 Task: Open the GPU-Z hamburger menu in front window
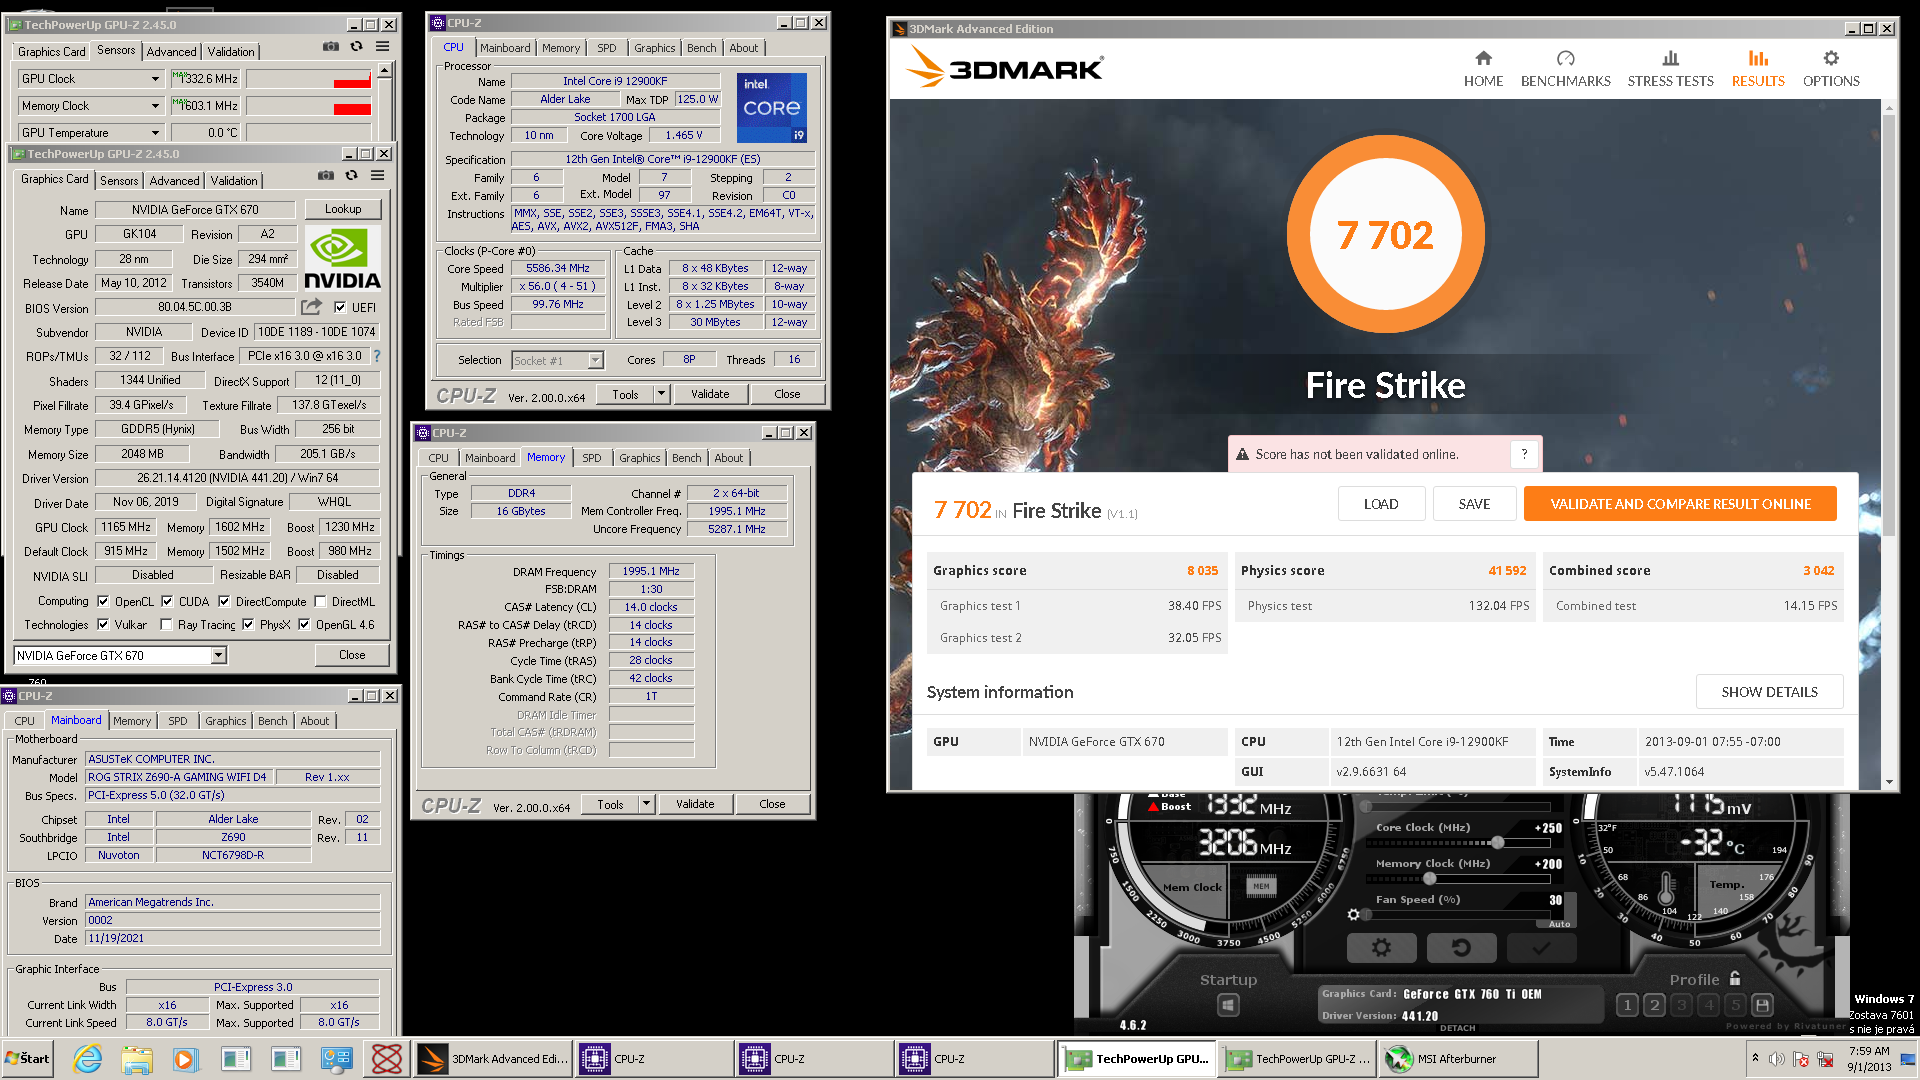pos(378,176)
